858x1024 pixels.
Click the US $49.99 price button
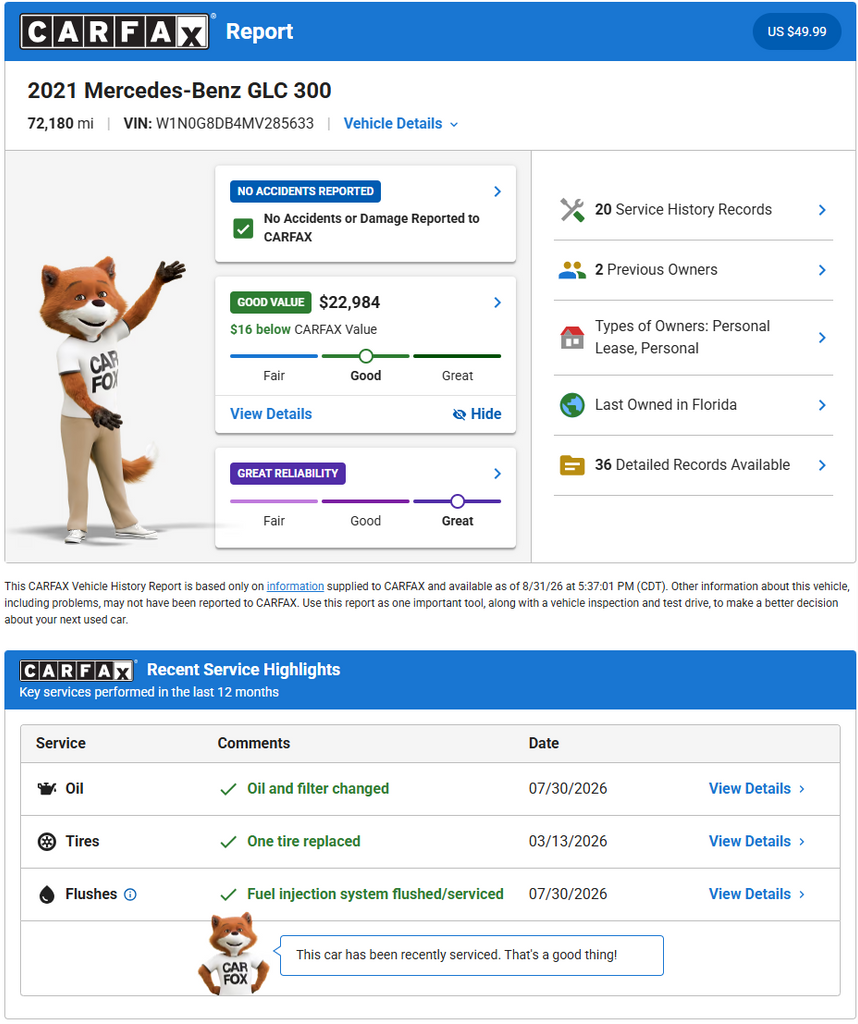coord(797,31)
